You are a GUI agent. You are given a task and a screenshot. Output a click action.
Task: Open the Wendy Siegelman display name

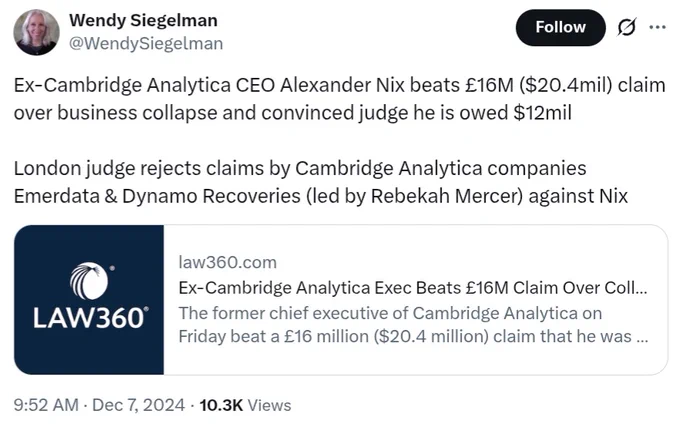tap(143, 20)
